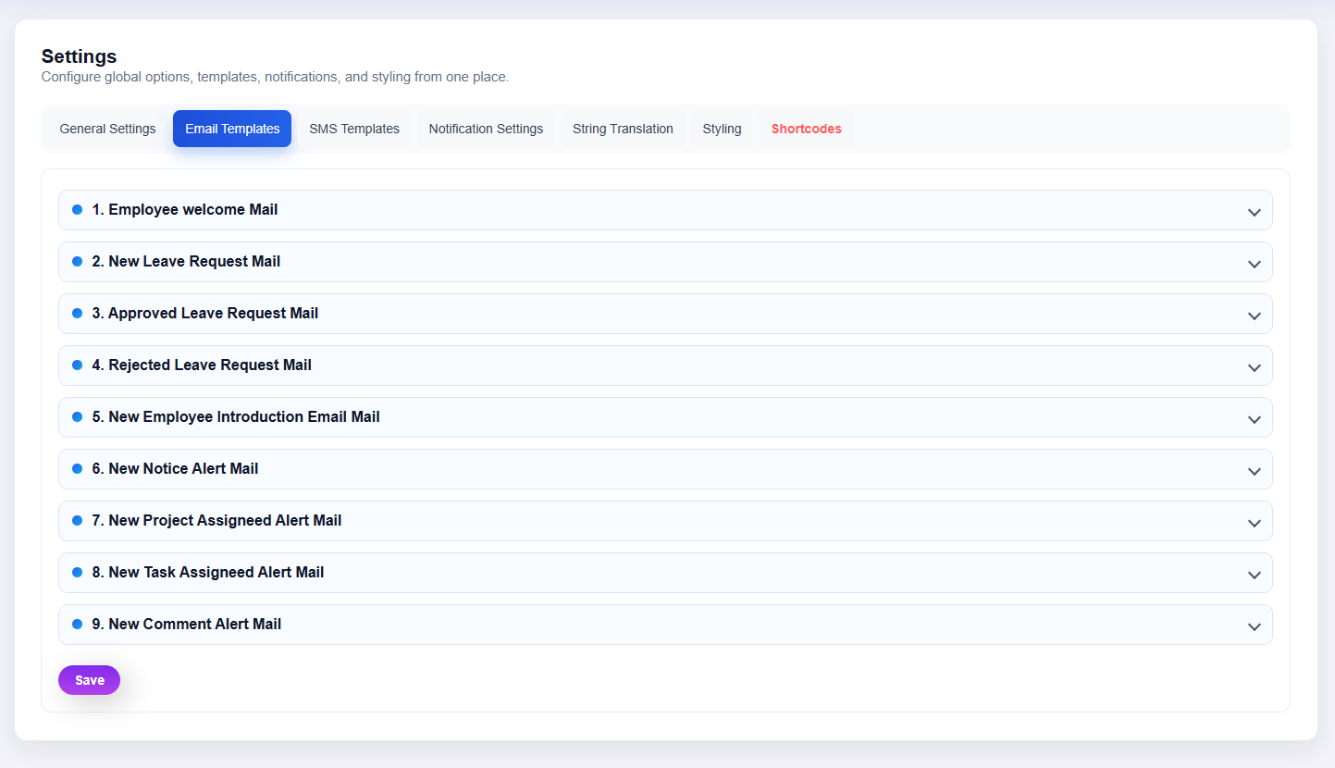1335x768 pixels.
Task: Click the "9. New Comment Alert Mail" title
Action: pyautogui.click(x=187, y=625)
